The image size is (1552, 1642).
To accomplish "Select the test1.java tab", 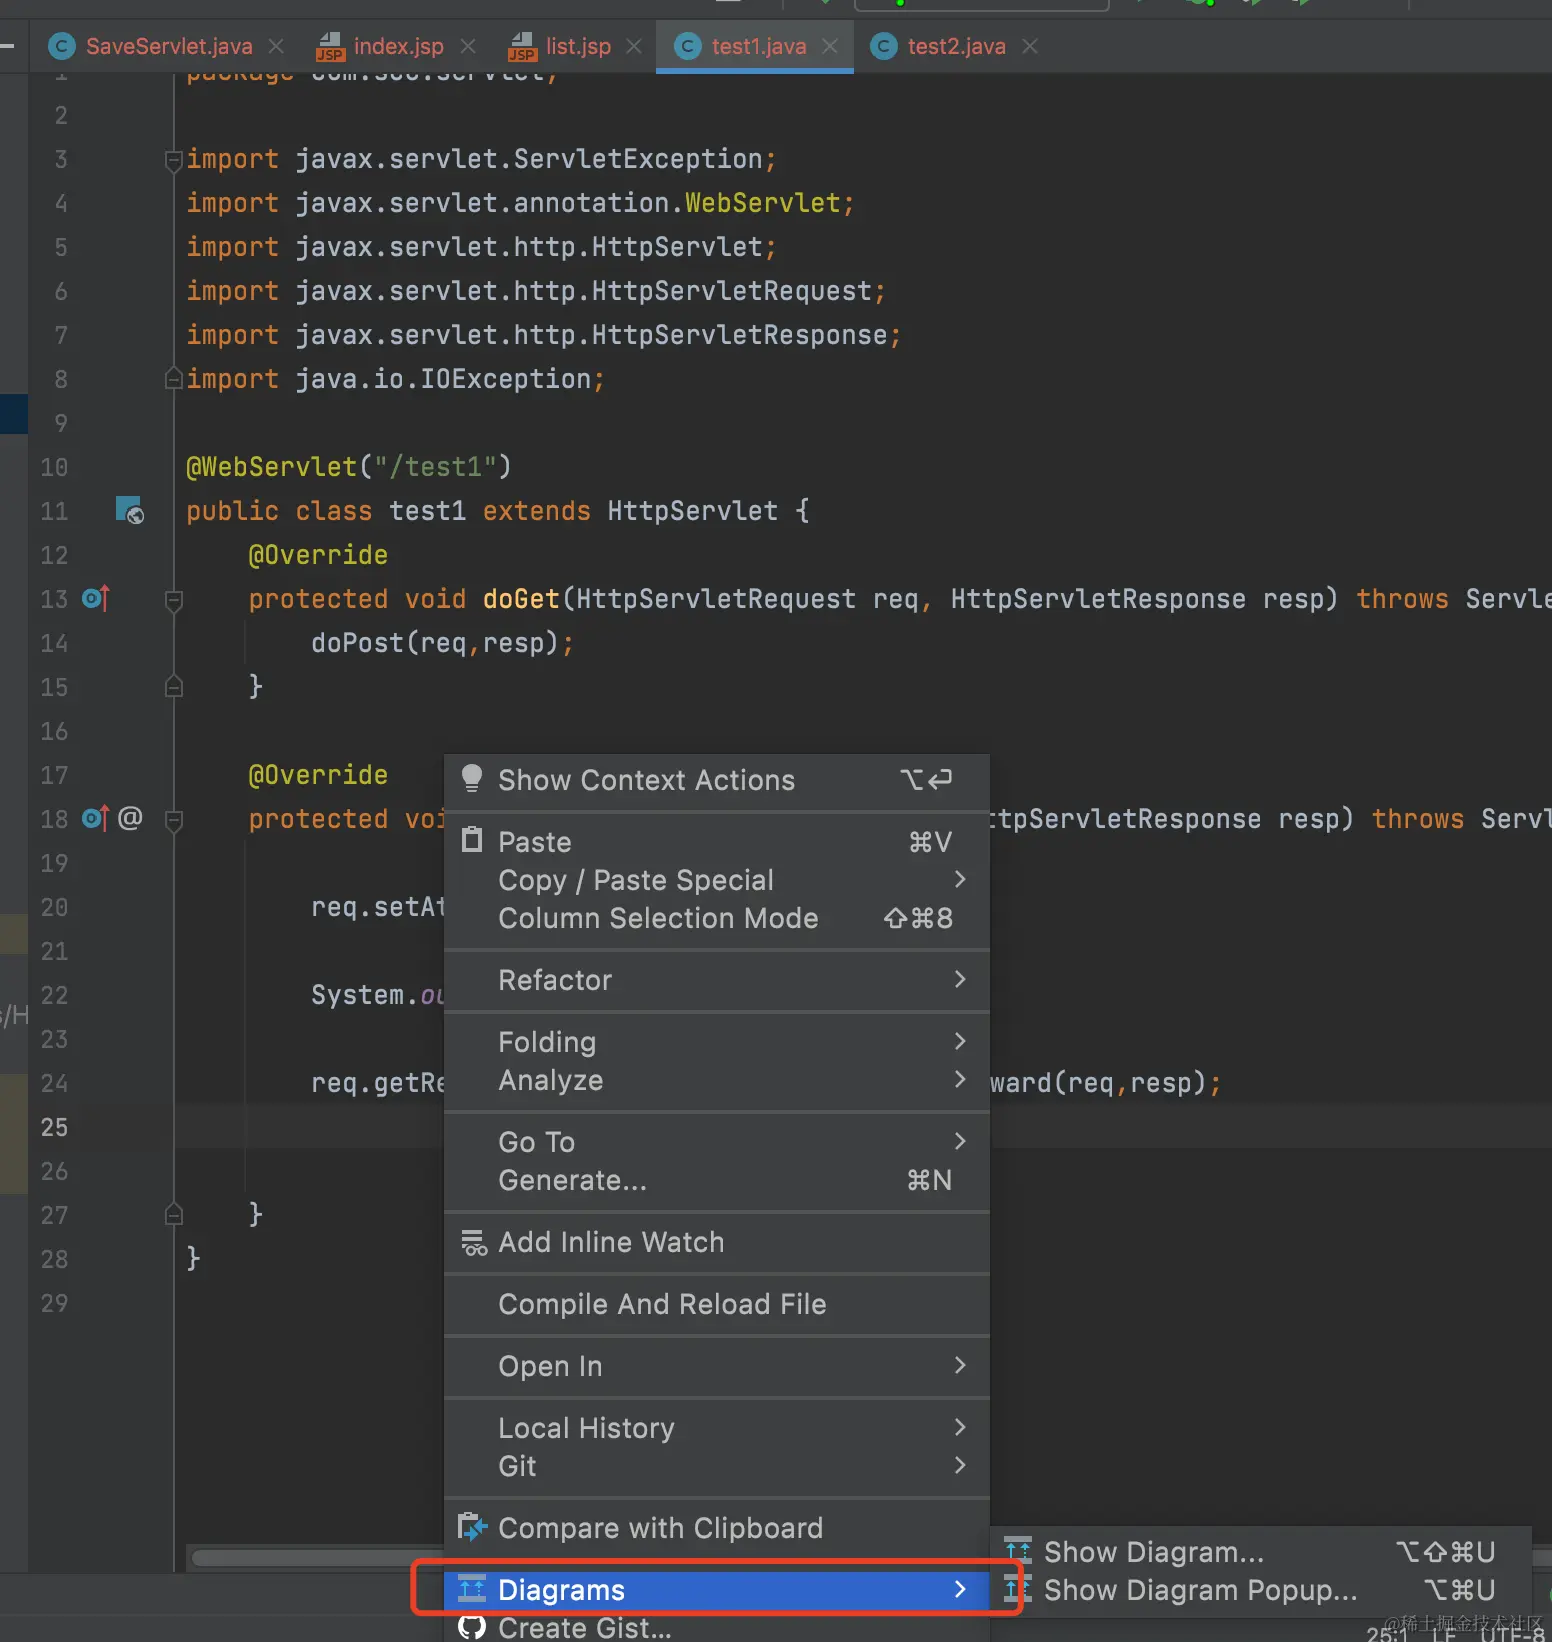I will point(757,46).
